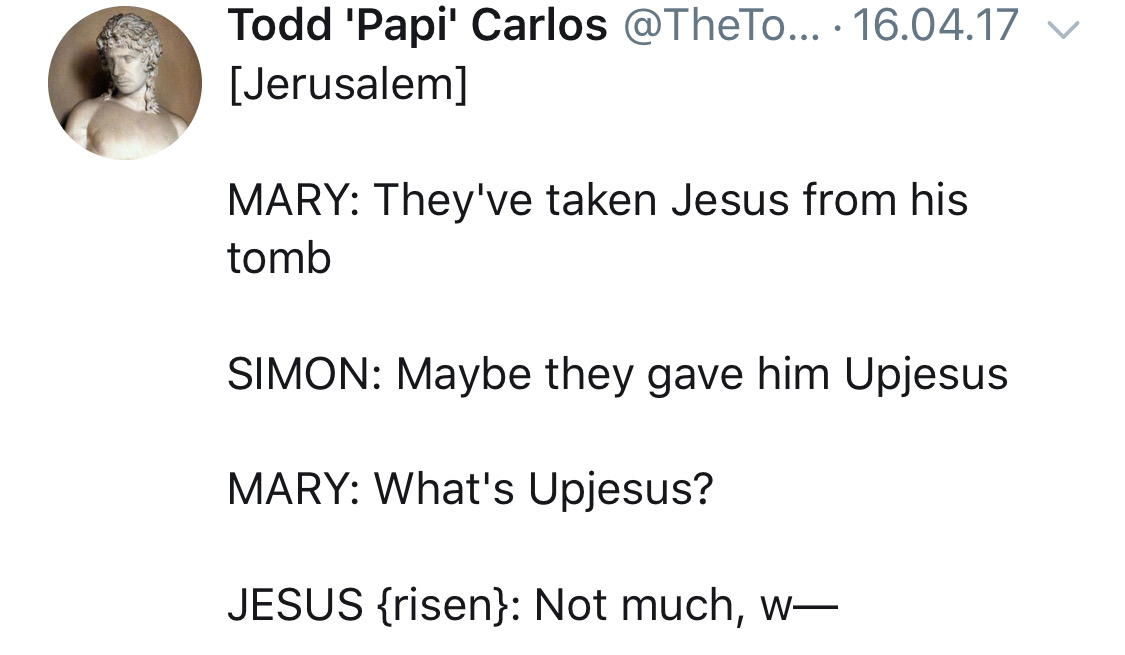Viewport: 1125px width, 655px height.
Task: Select the line 'They've taken Jesus from his'
Action: 671,199
